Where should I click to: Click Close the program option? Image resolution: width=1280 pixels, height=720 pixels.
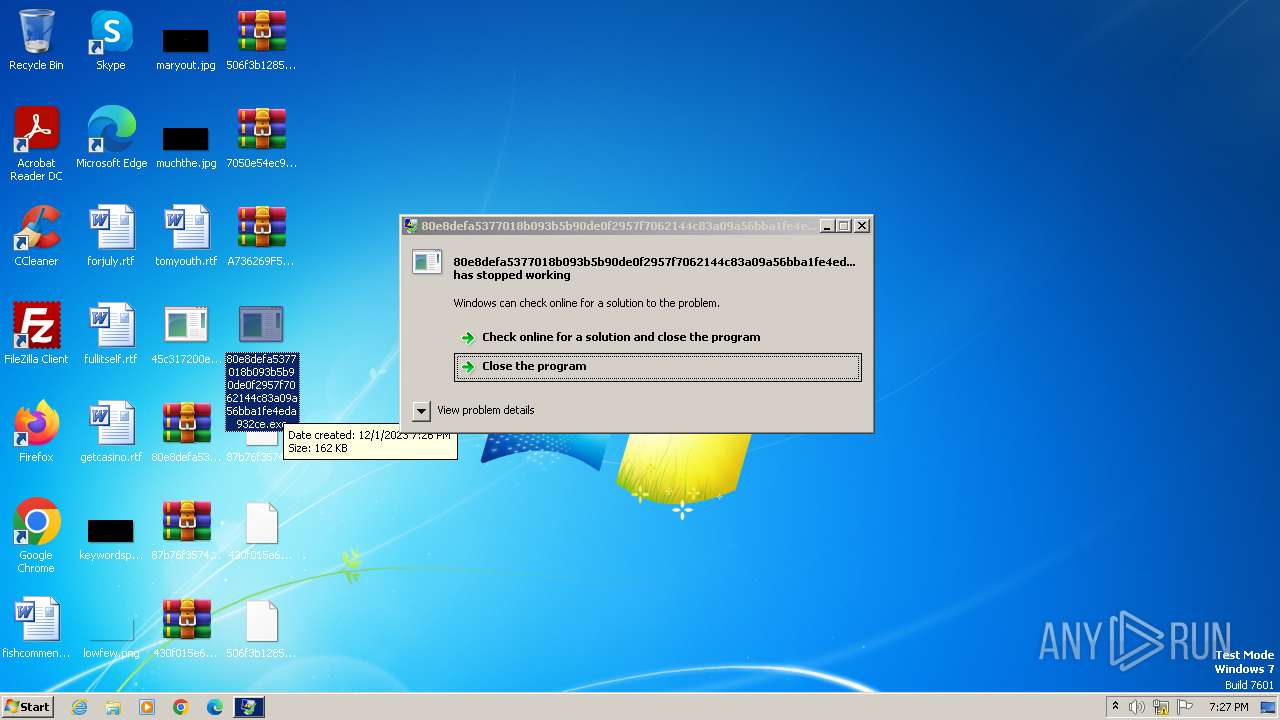coord(657,367)
